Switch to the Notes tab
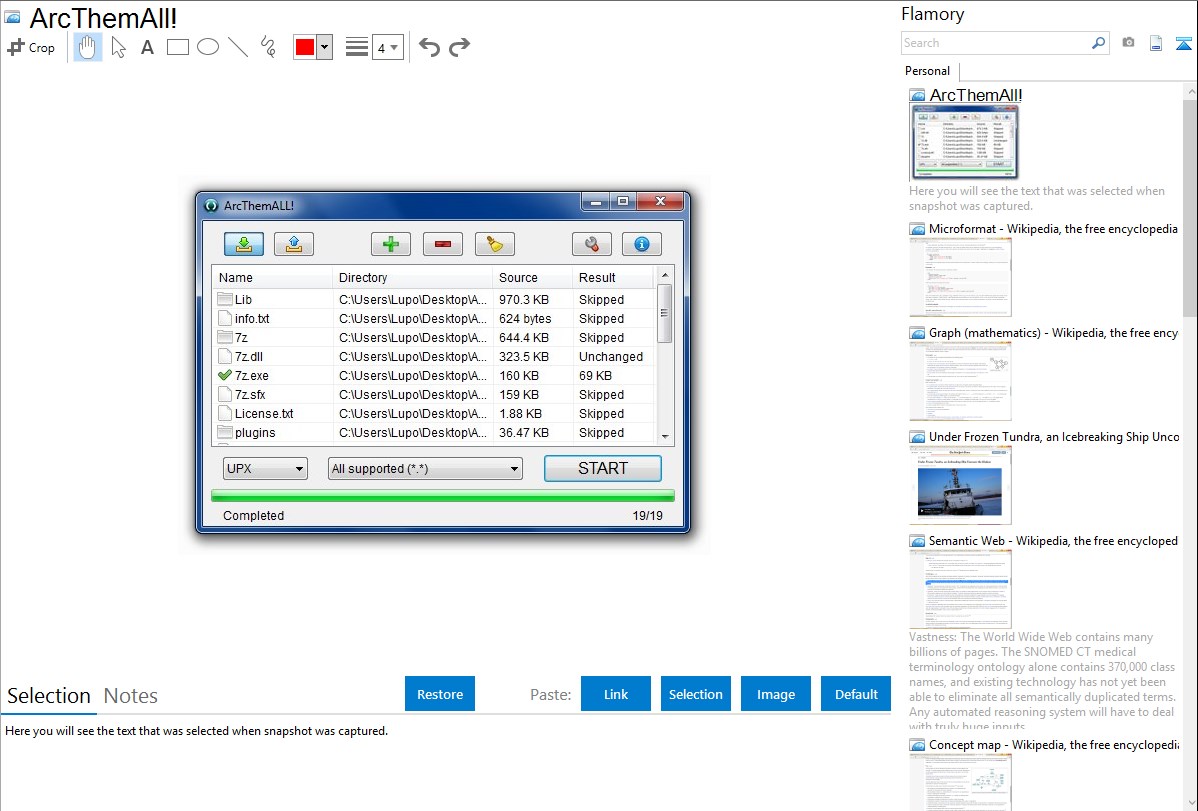Image resolution: width=1198 pixels, height=811 pixels. pyautogui.click(x=131, y=696)
